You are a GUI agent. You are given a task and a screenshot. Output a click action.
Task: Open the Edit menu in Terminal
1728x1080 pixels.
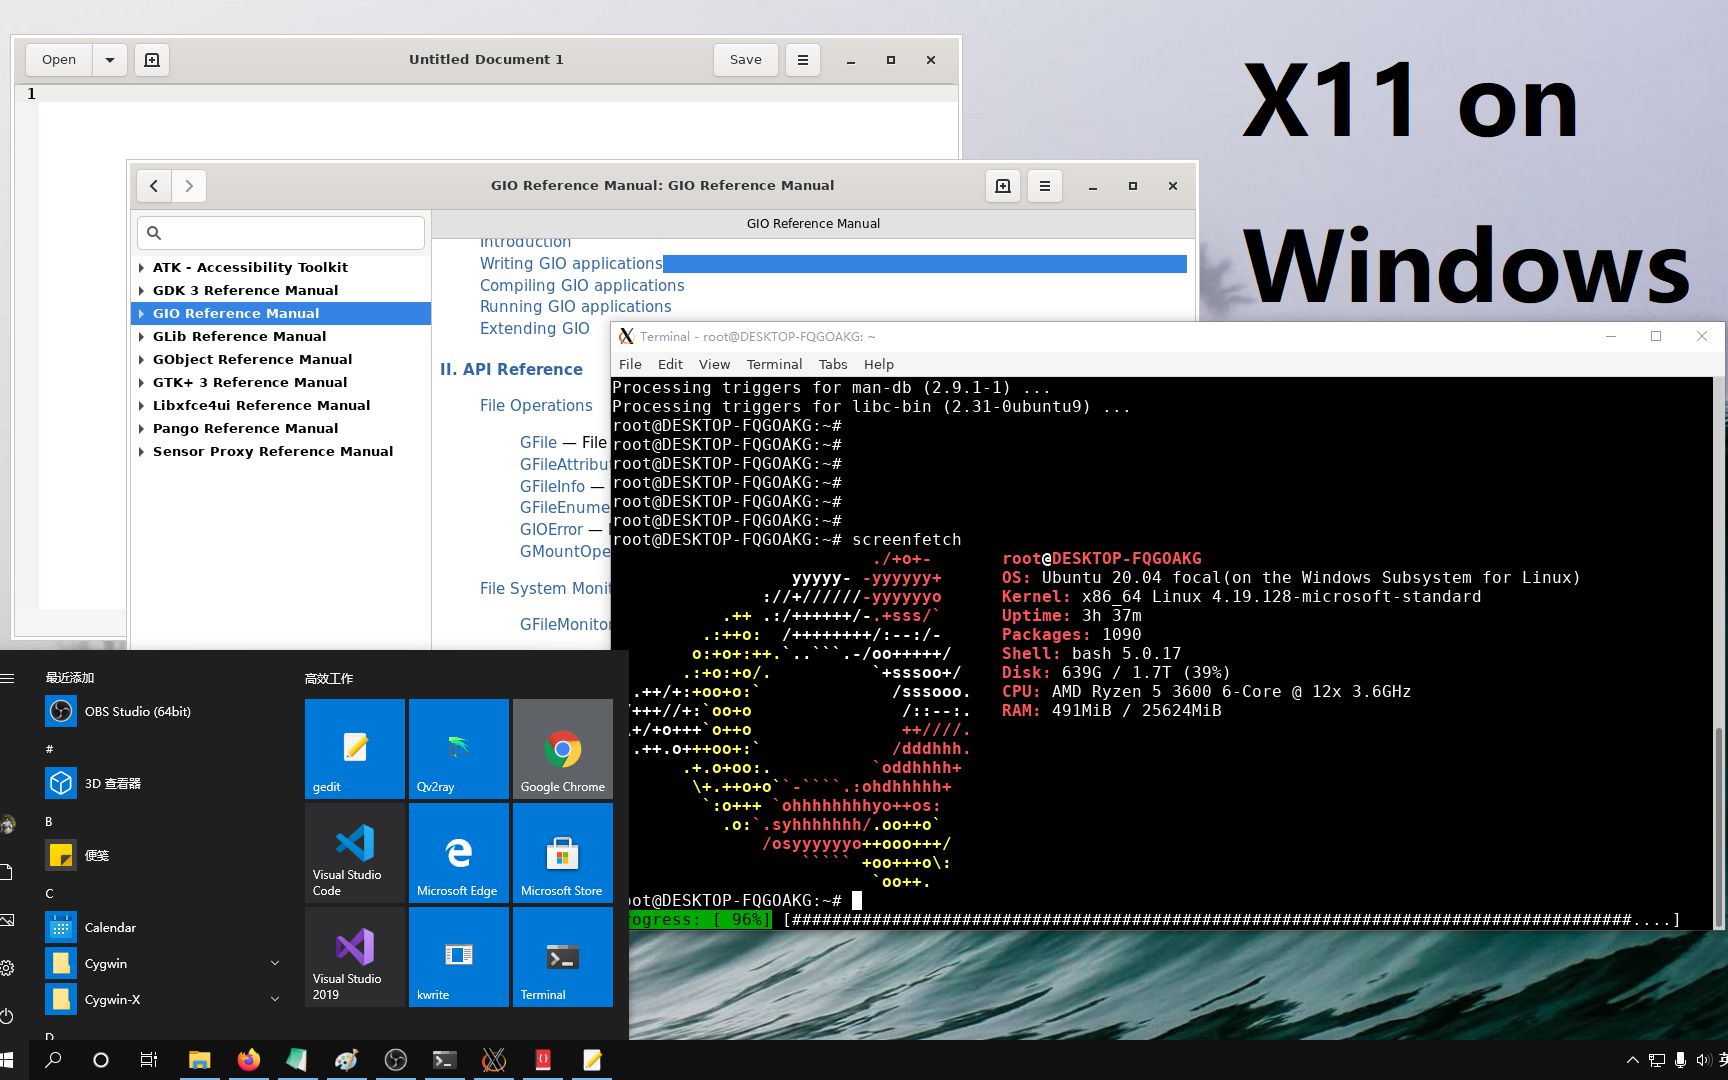coord(670,364)
